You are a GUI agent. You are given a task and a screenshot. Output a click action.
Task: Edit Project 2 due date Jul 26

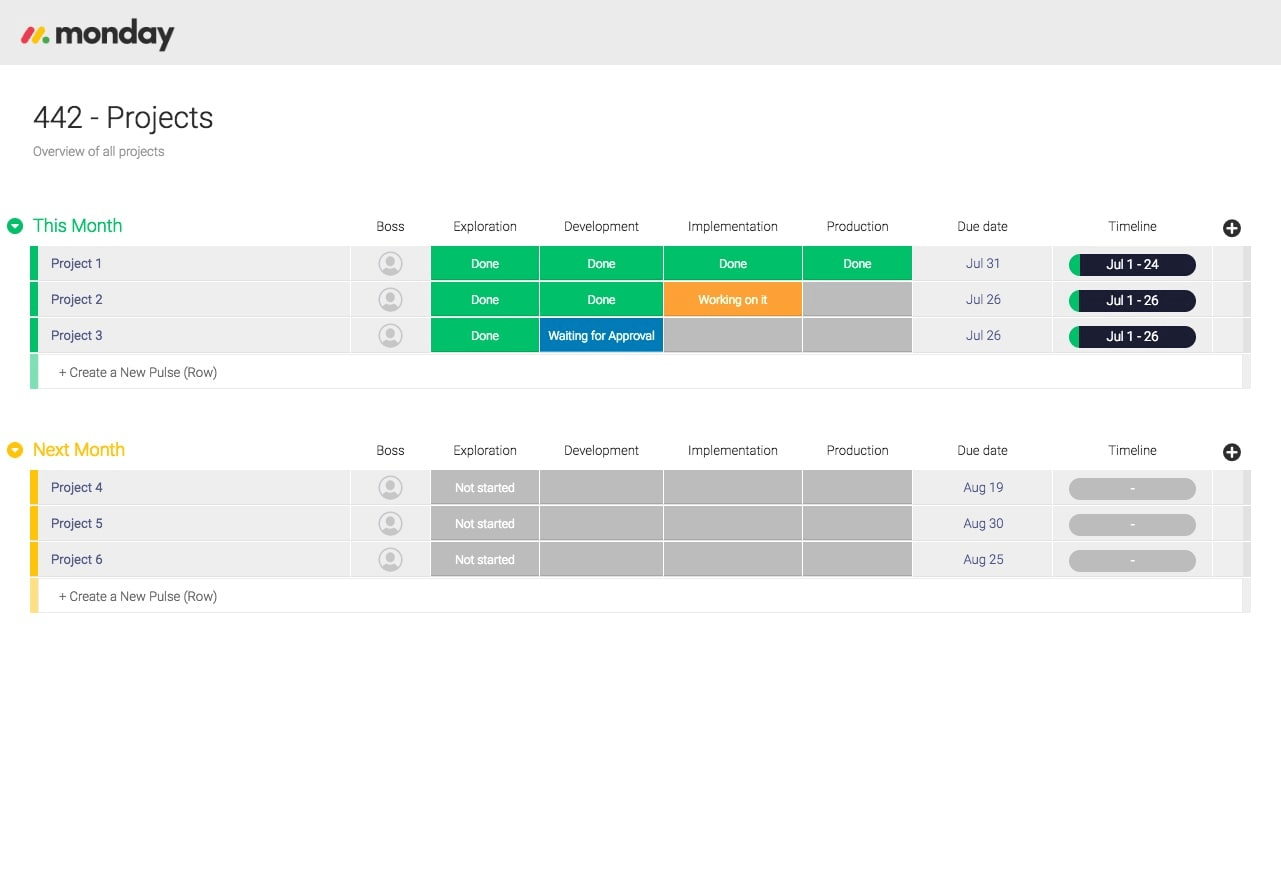983,300
